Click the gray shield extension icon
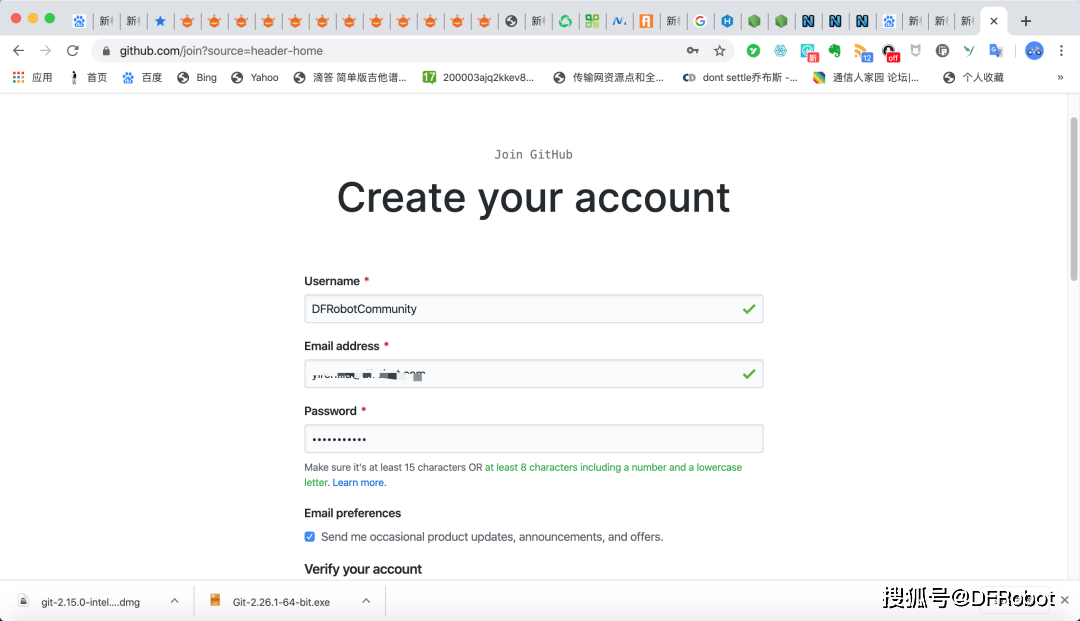This screenshot has width=1080, height=621. point(915,50)
